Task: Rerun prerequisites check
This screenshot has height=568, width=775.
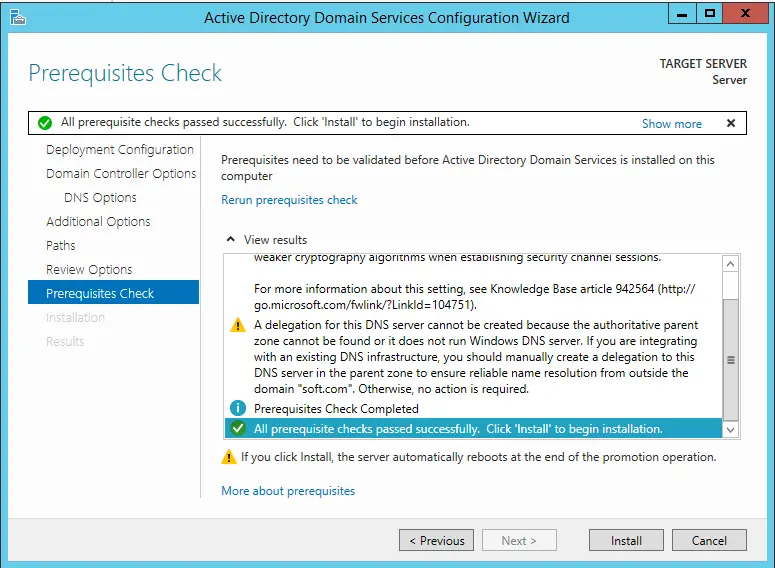Action: tap(289, 200)
